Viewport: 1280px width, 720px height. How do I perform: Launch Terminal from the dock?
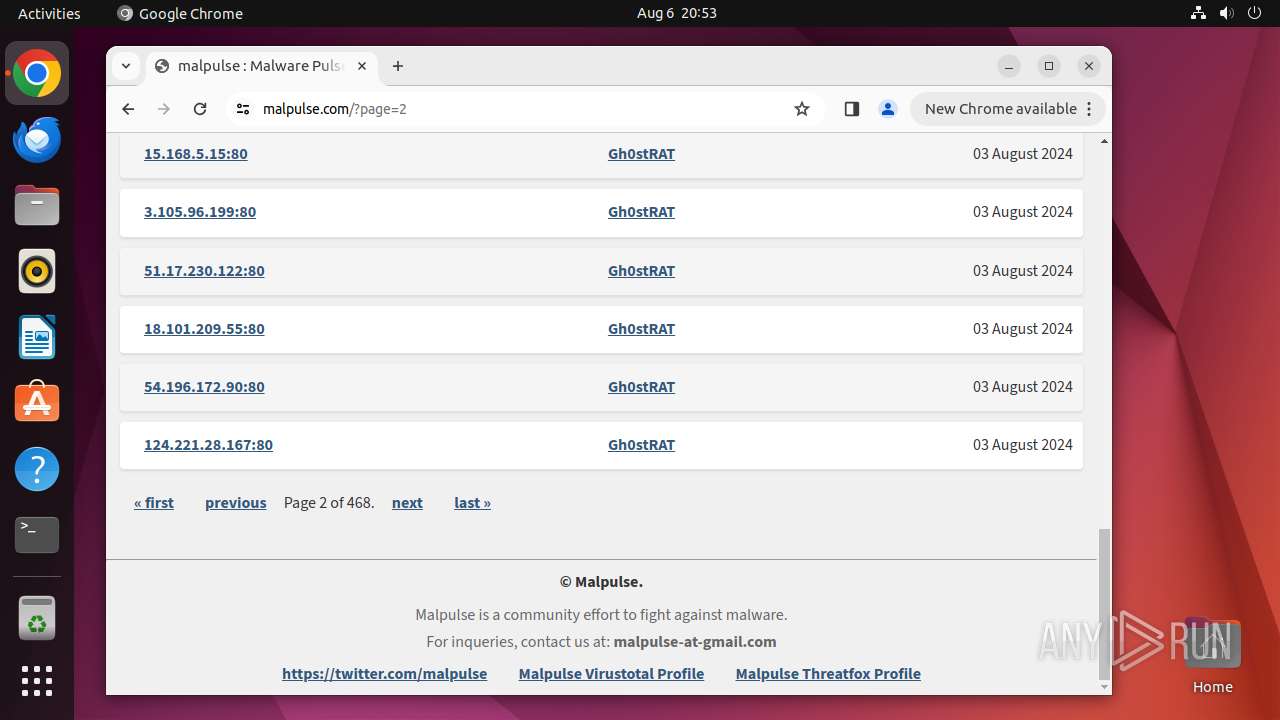pyautogui.click(x=37, y=535)
